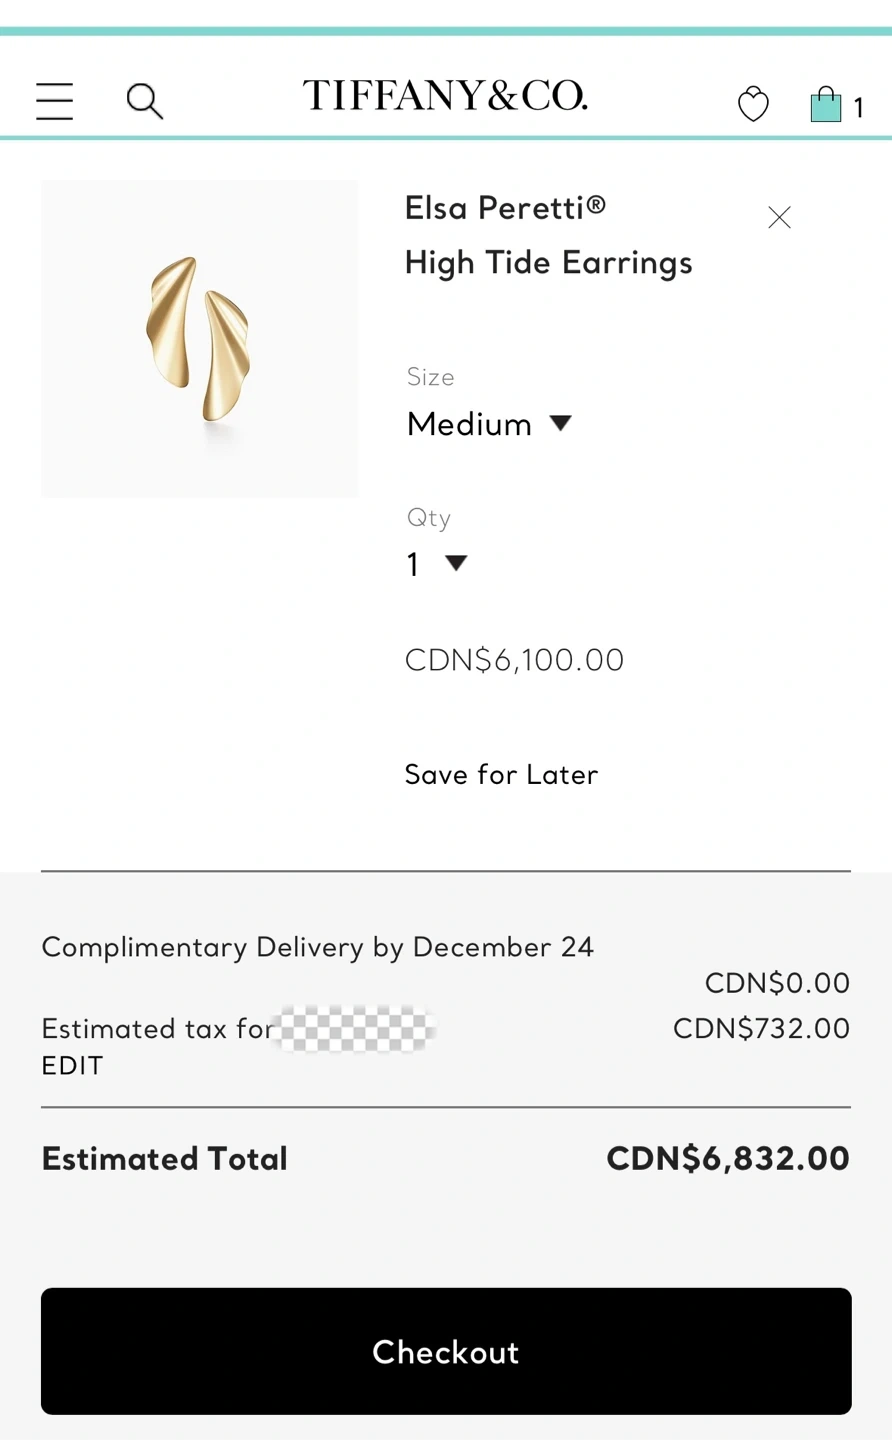
Task: Click EDIT under estimated tax
Action: [72, 1066]
